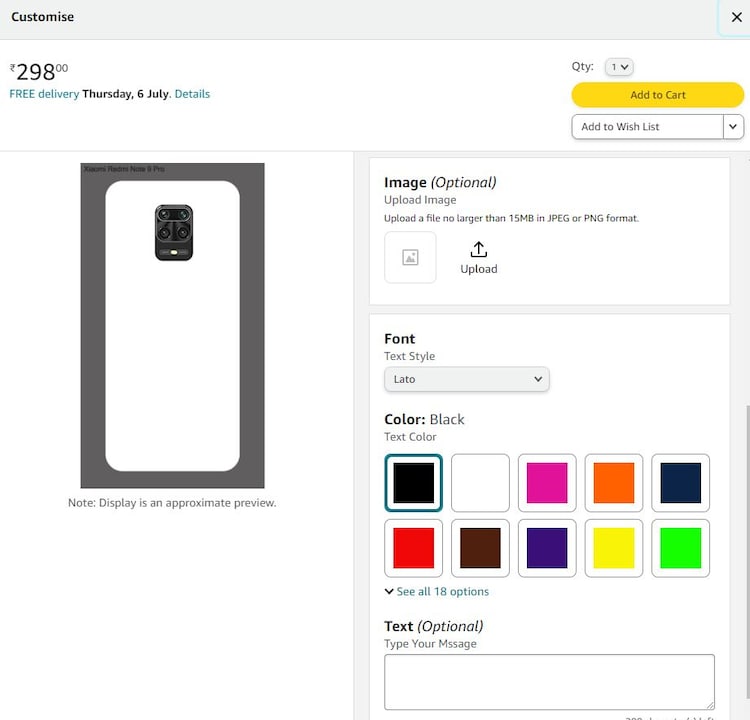Click the Type Your Message text box

pos(549,681)
